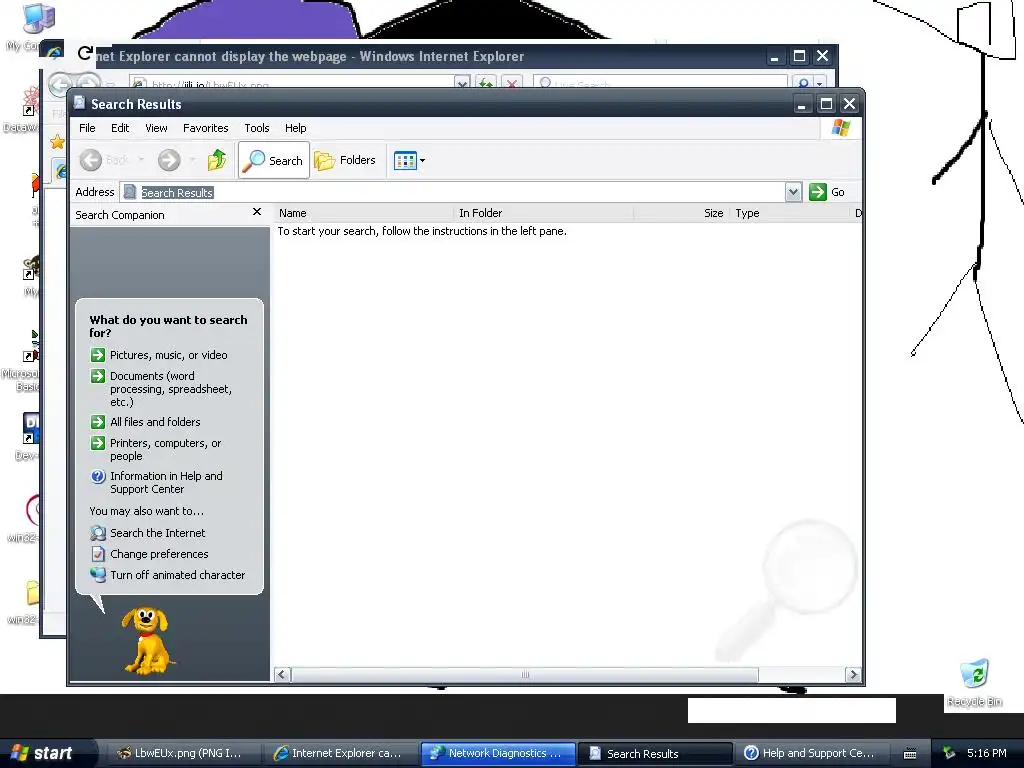Click the green arrow beside Pictures, music
Viewport: 1024px width, 768px height.
tap(98, 355)
